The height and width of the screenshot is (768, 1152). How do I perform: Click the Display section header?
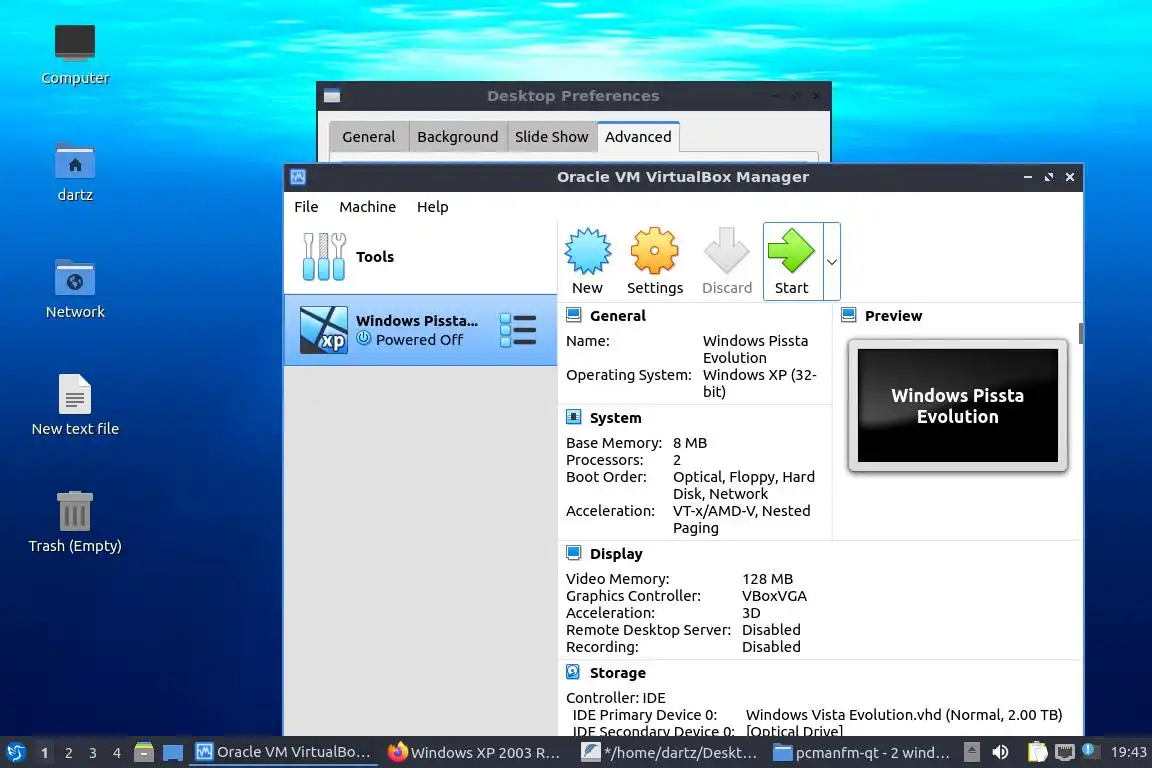point(616,554)
